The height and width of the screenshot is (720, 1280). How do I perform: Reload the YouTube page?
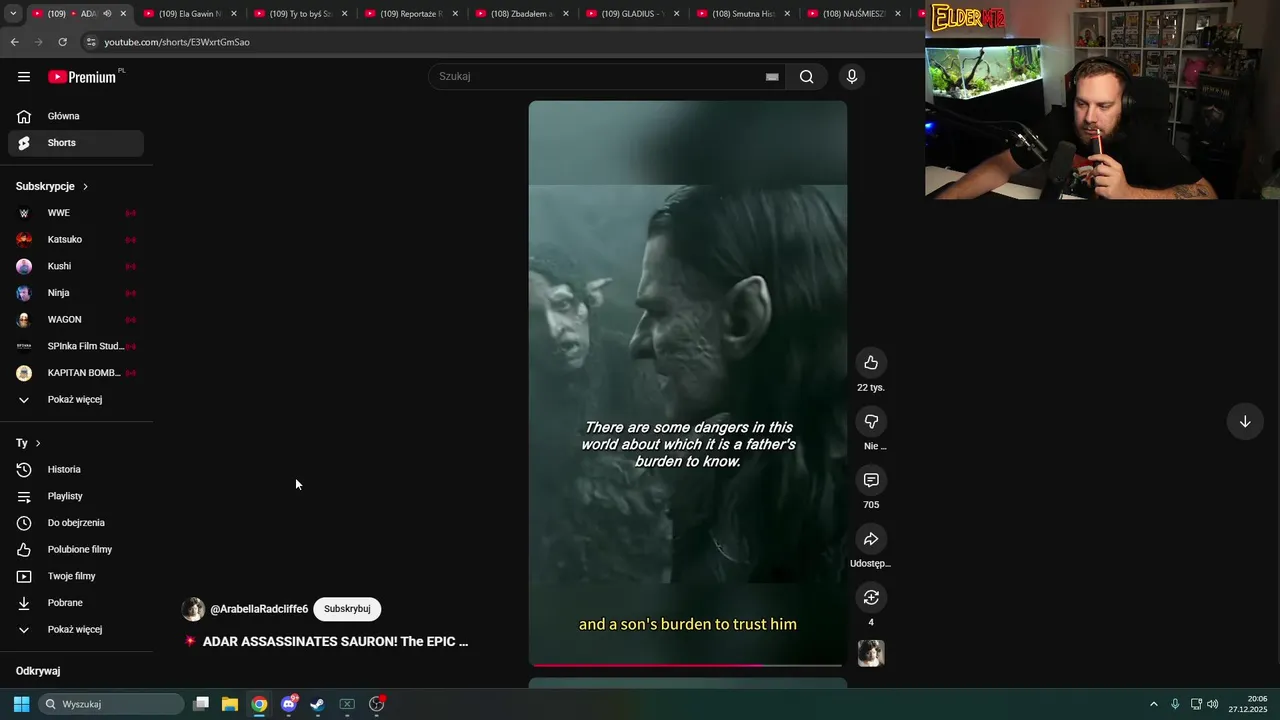point(62,42)
